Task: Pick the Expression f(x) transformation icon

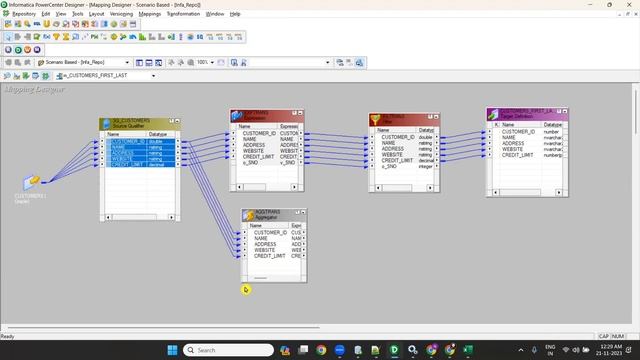Action: click(x=47, y=37)
